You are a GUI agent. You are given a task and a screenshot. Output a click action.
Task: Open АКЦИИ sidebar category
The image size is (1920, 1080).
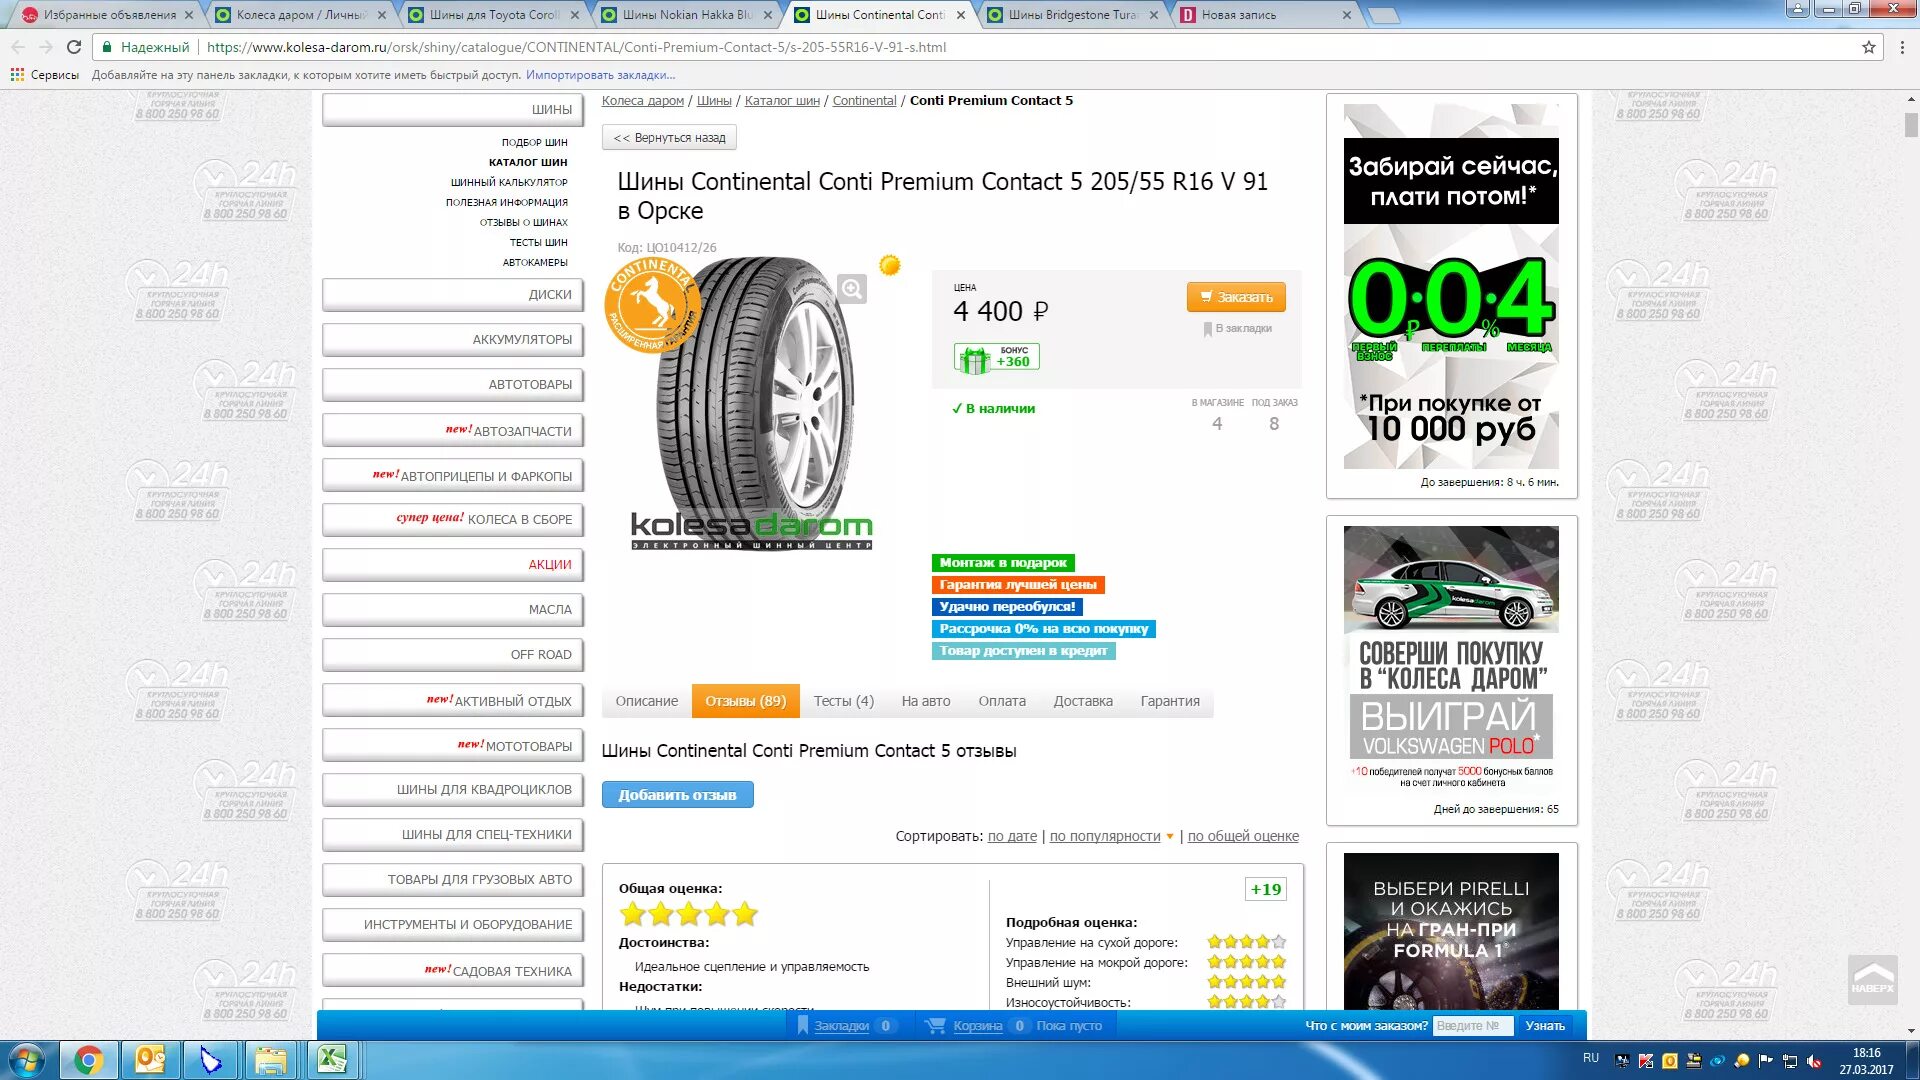[452, 565]
